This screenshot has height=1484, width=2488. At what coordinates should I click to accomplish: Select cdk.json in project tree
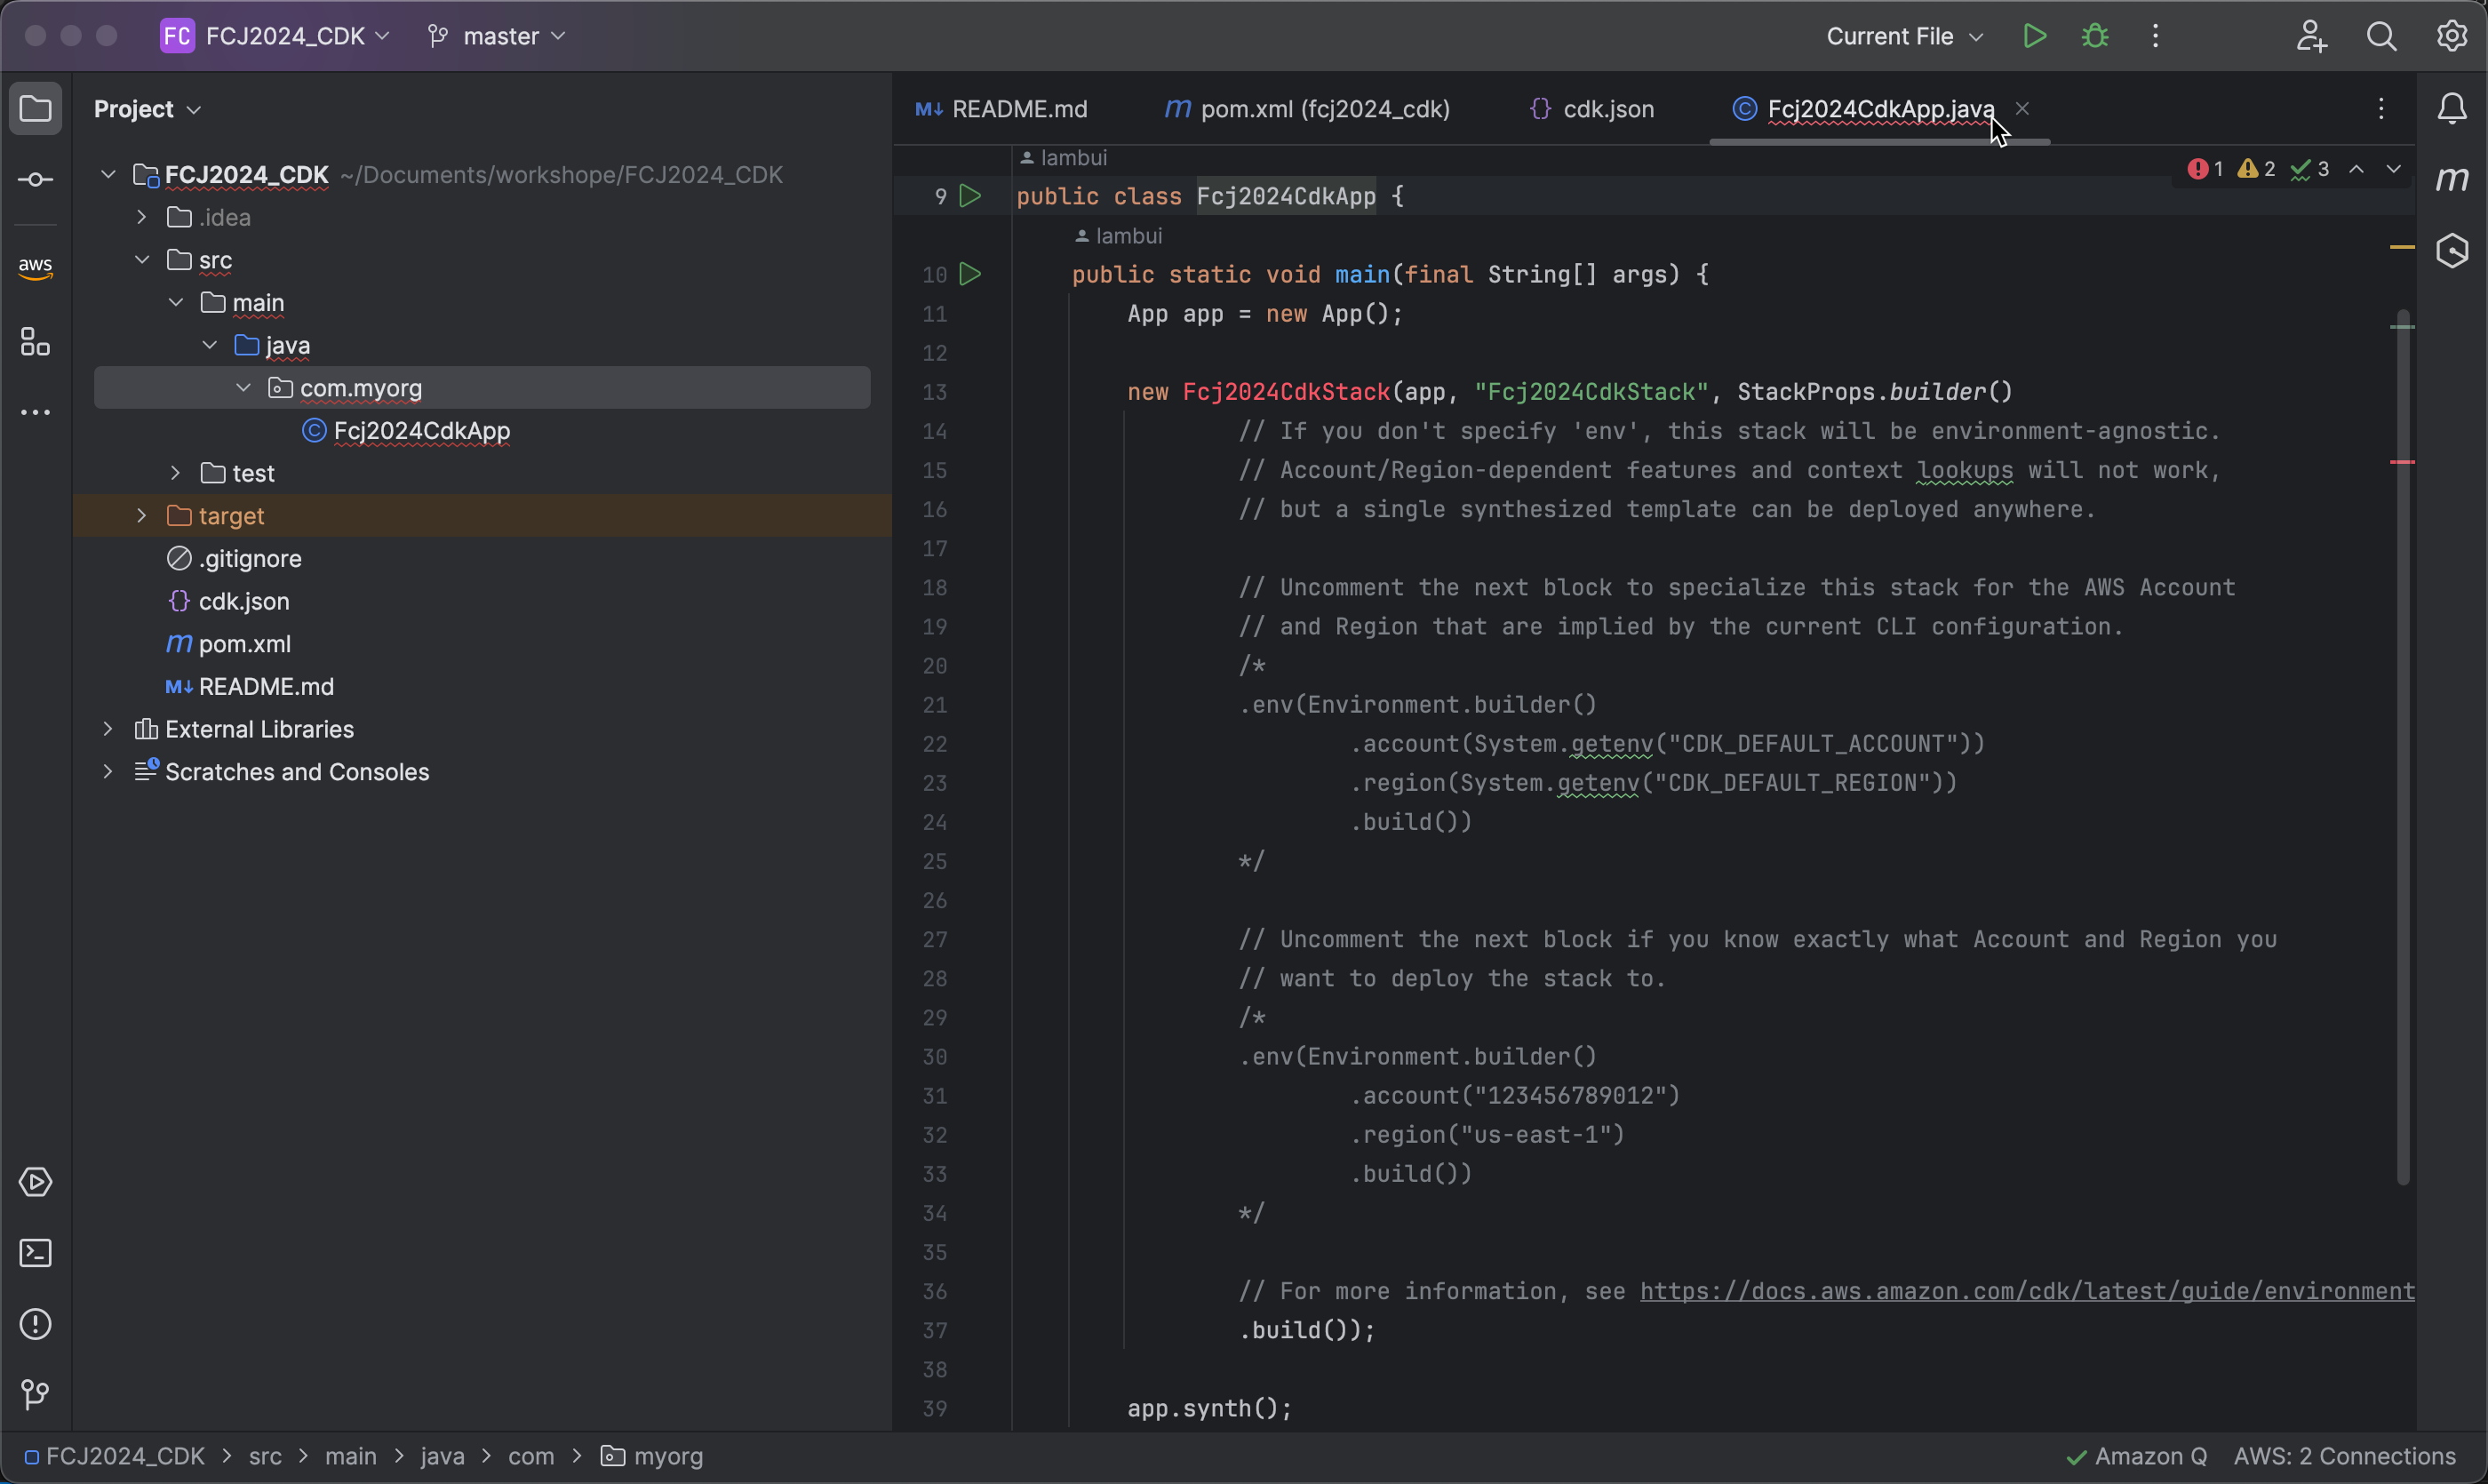(244, 601)
